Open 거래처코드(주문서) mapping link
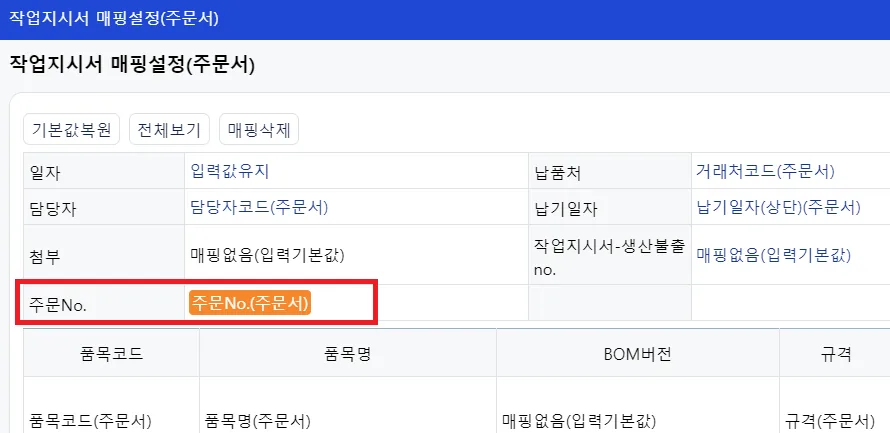 (765, 171)
